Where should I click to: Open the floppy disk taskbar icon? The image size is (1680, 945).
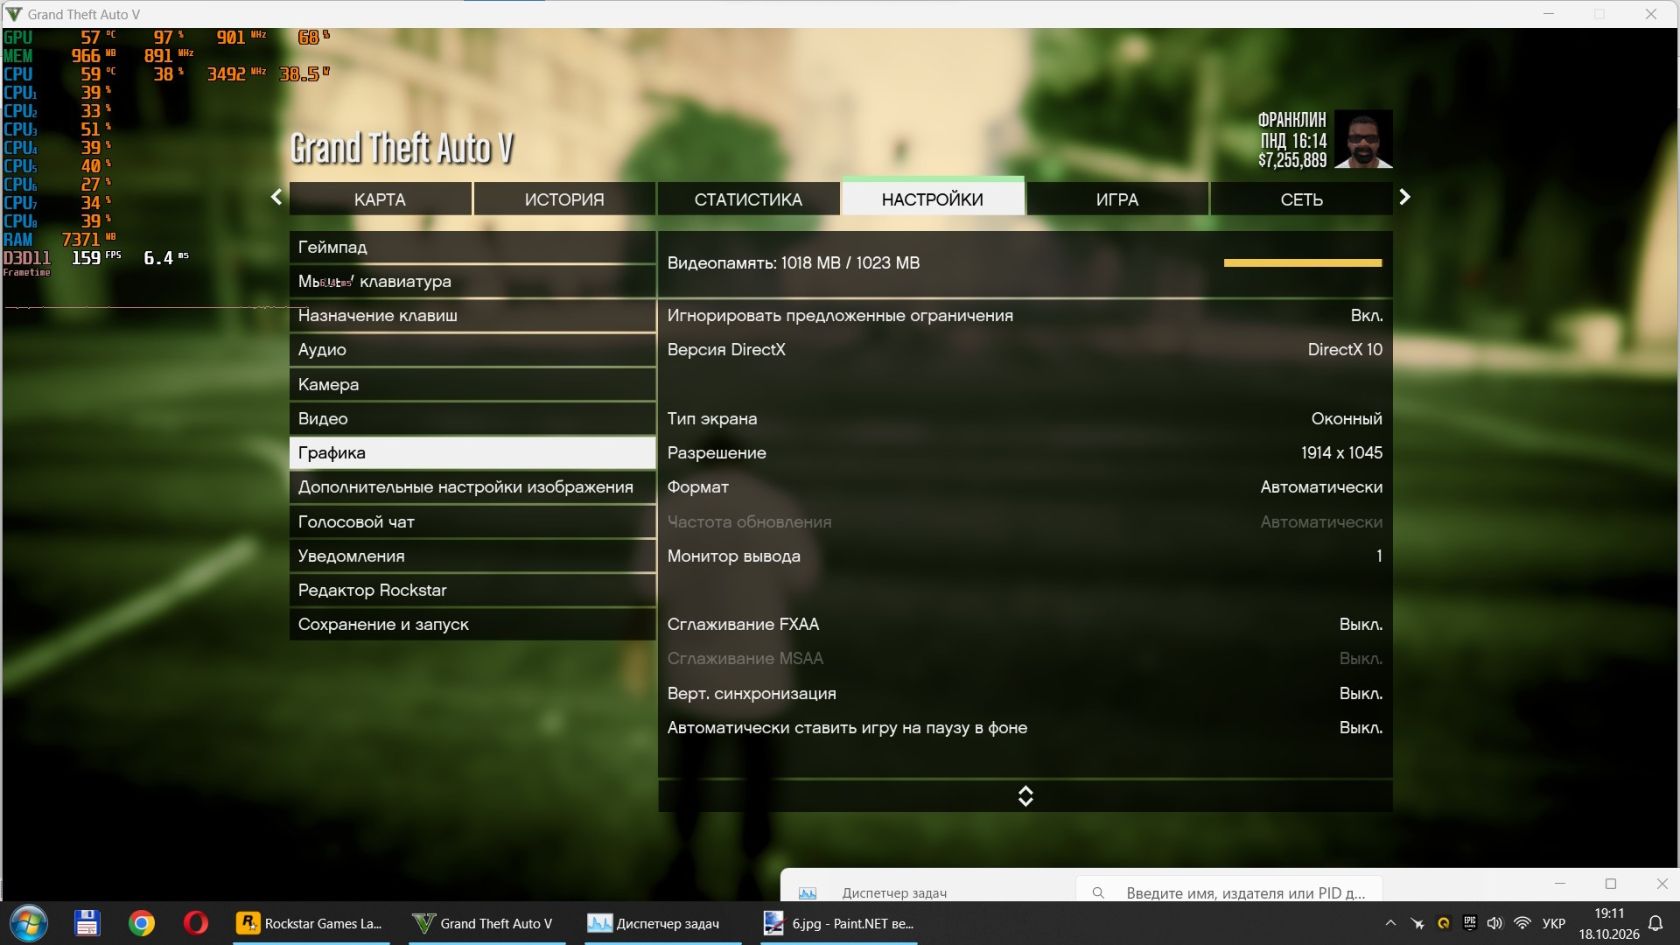[87, 923]
